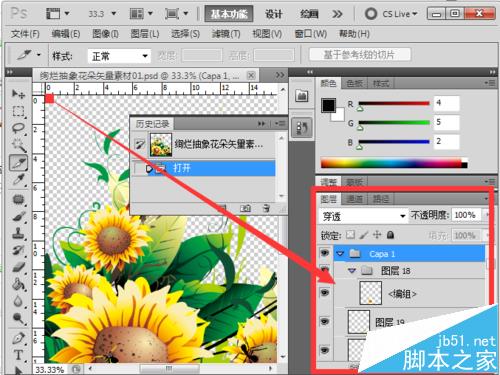Image resolution: width=500 pixels, height=375 pixels.
Task: Open the 图像(I) menu
Action: coord(105,34)
